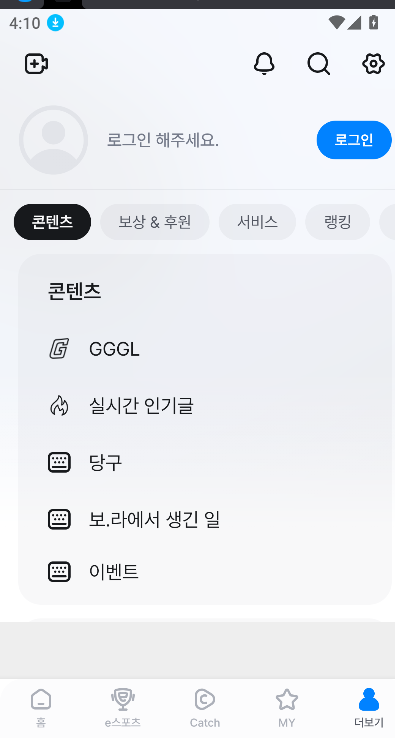The height and width of the screenshot is (738, 395).
Task: Open notifications bell icon
Action: pyautogui.click(x=264, y=64)
